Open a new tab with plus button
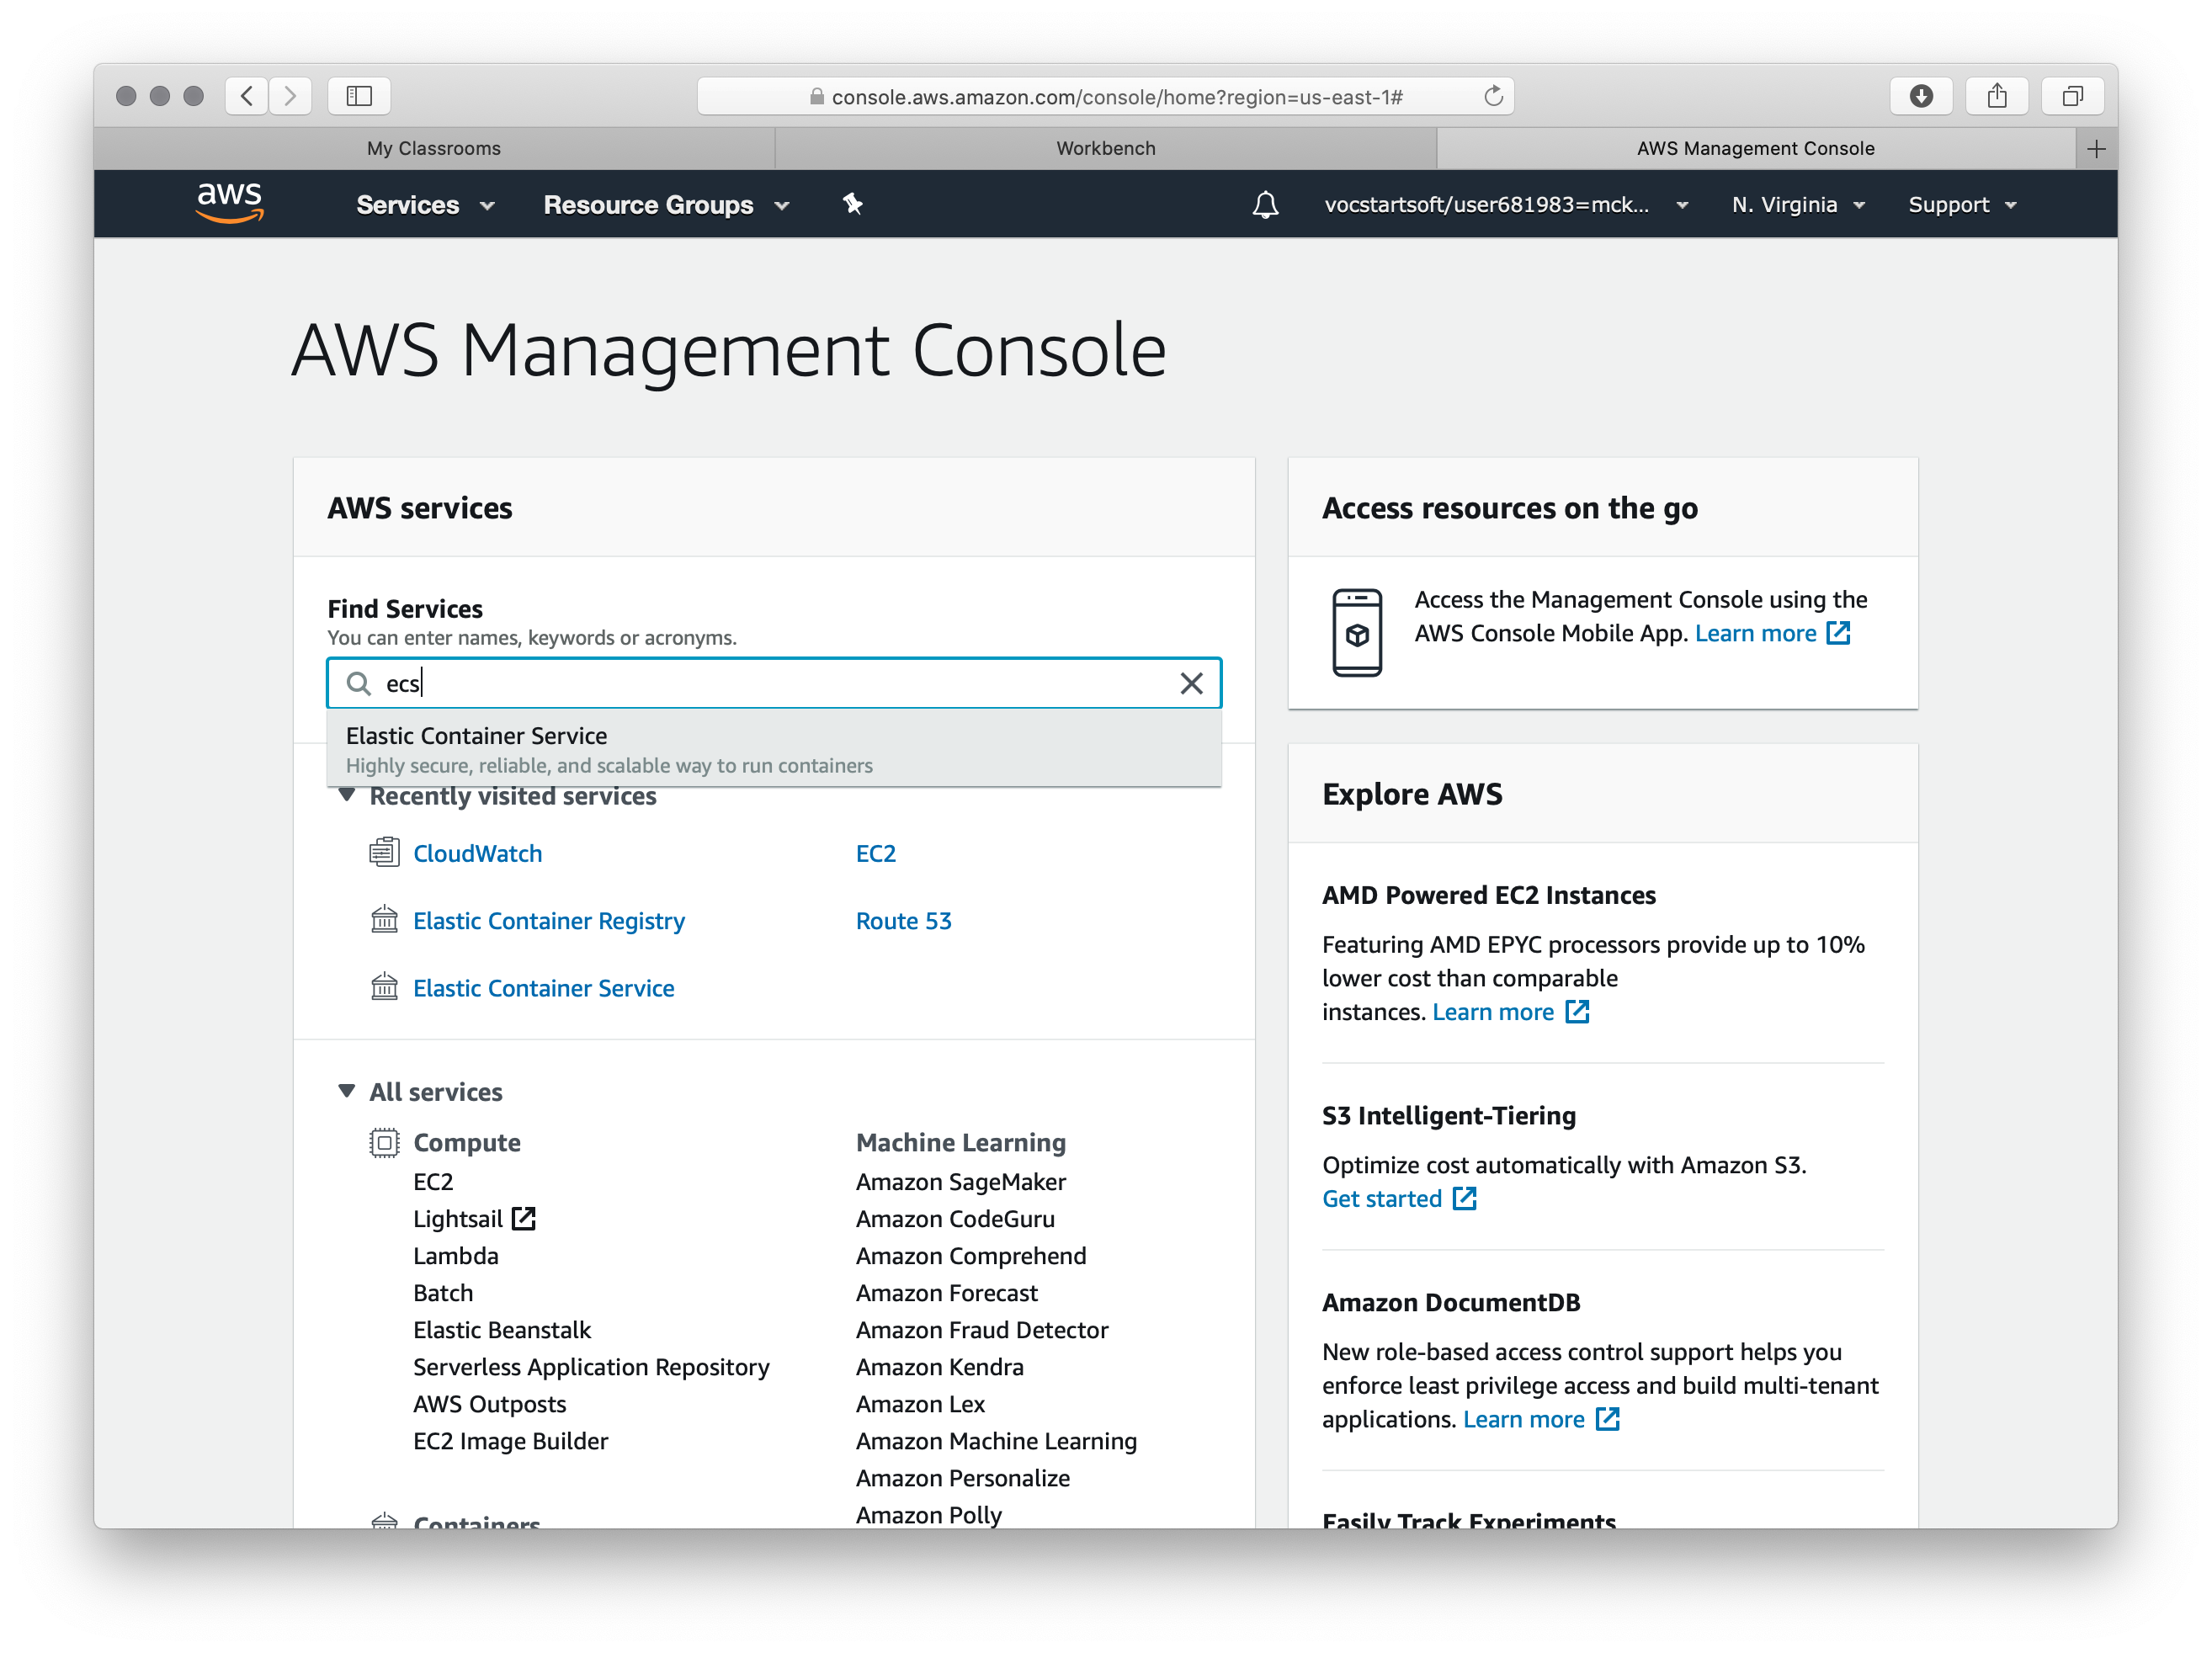This screenshot has width=2212, height=1653. [2097, 149]
